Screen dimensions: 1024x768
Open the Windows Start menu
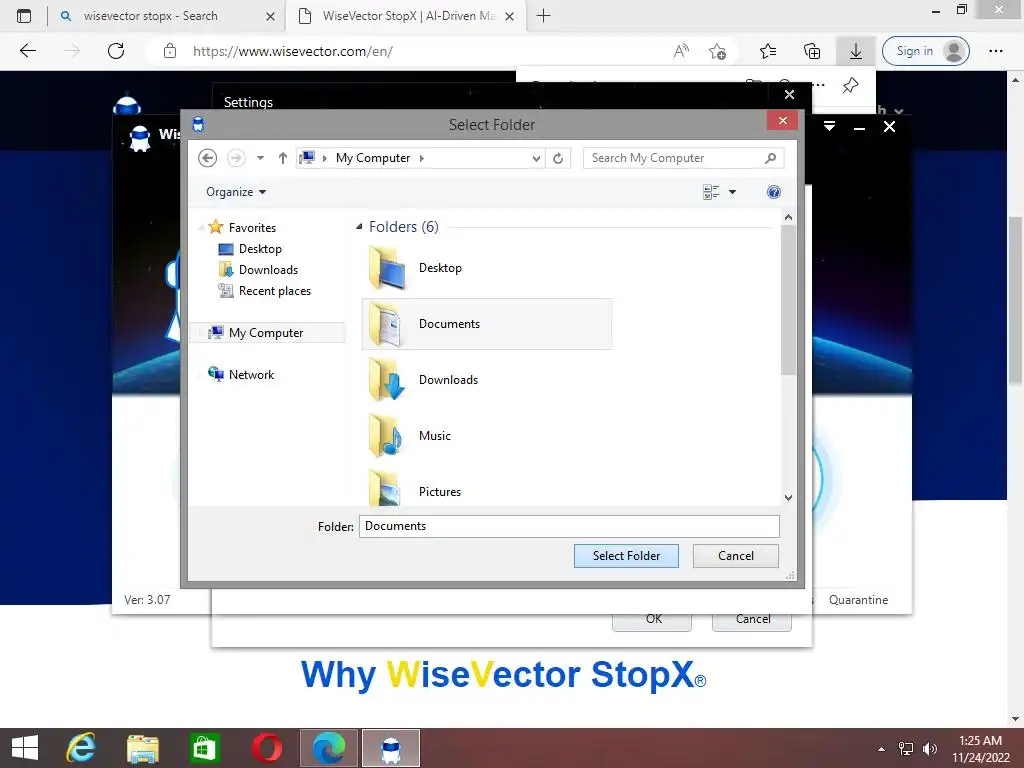(25, 748)
